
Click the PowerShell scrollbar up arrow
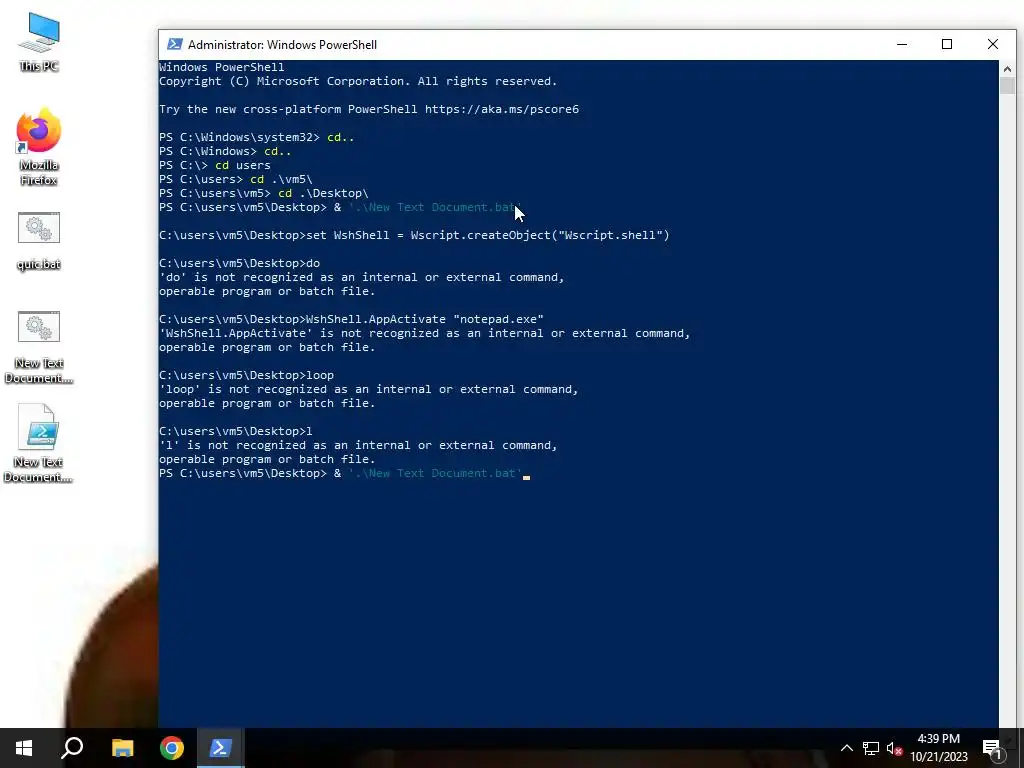1006,69
